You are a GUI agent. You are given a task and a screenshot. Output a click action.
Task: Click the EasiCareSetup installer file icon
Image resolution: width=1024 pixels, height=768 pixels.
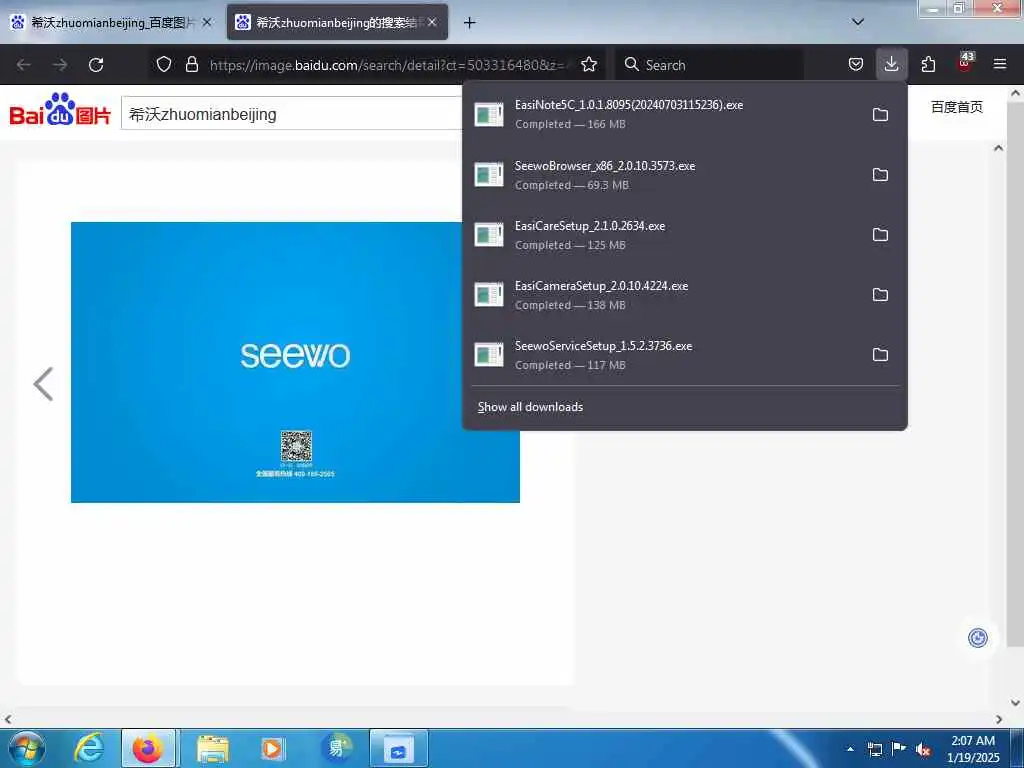tap(489, 234)
